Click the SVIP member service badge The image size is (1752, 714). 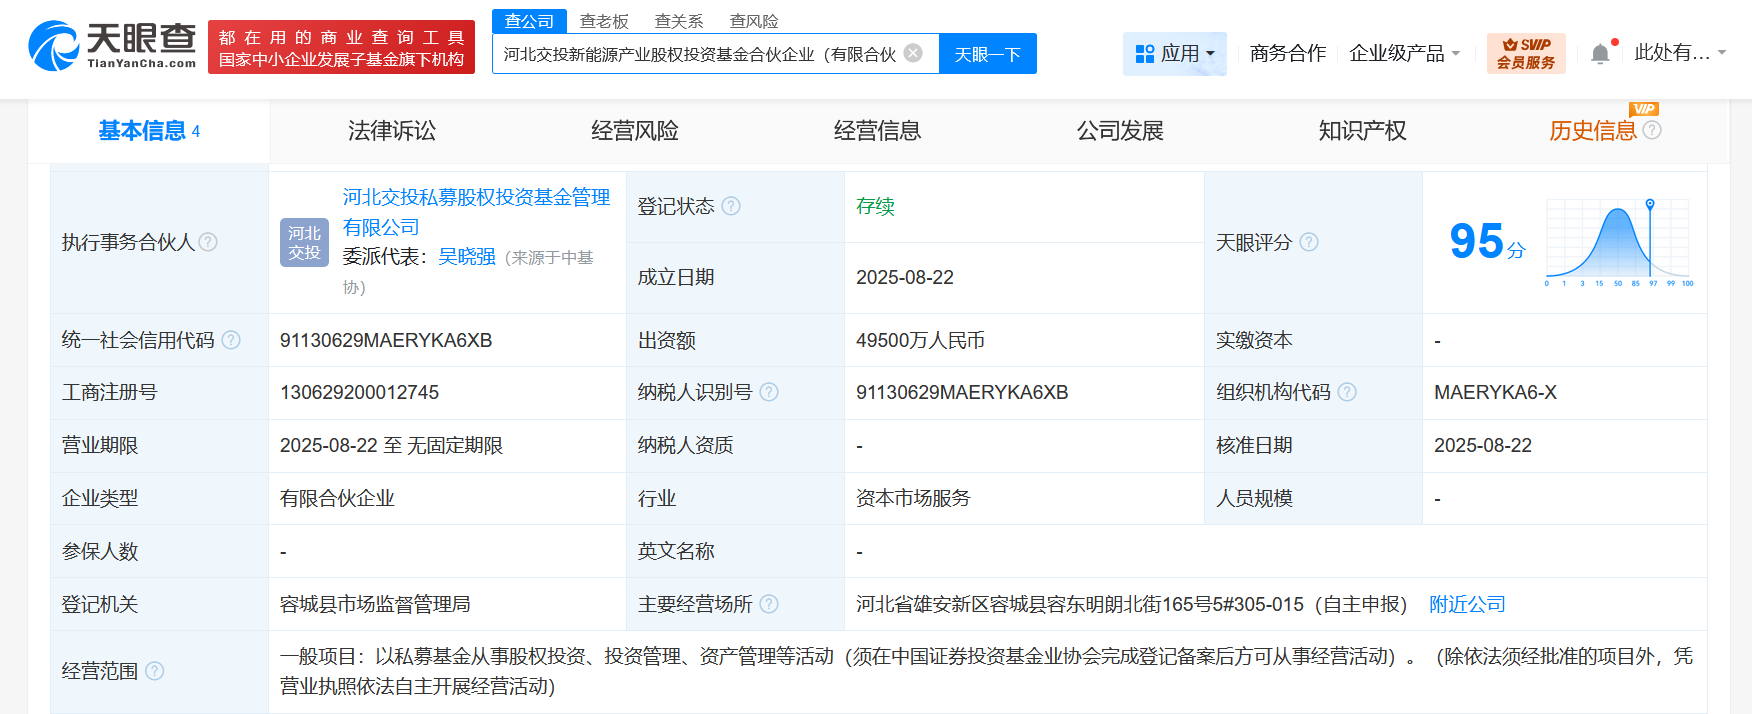(1526, 53)
